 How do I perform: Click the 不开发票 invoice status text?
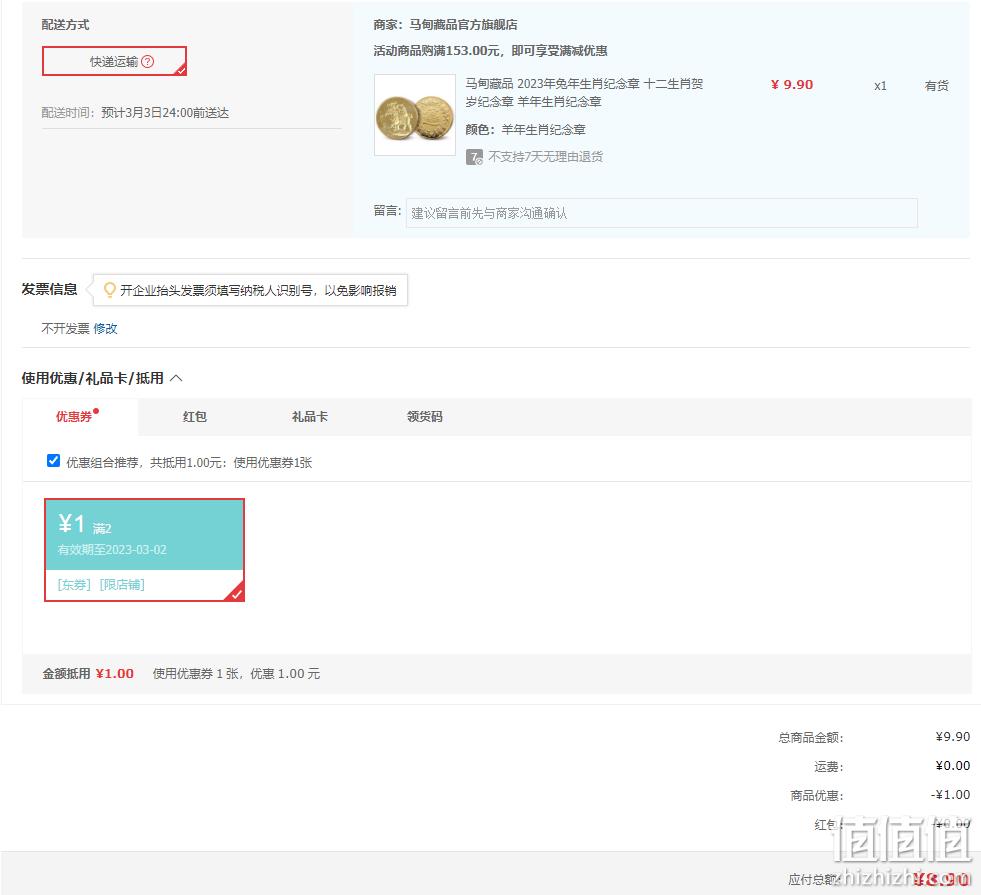pos(65,328)
